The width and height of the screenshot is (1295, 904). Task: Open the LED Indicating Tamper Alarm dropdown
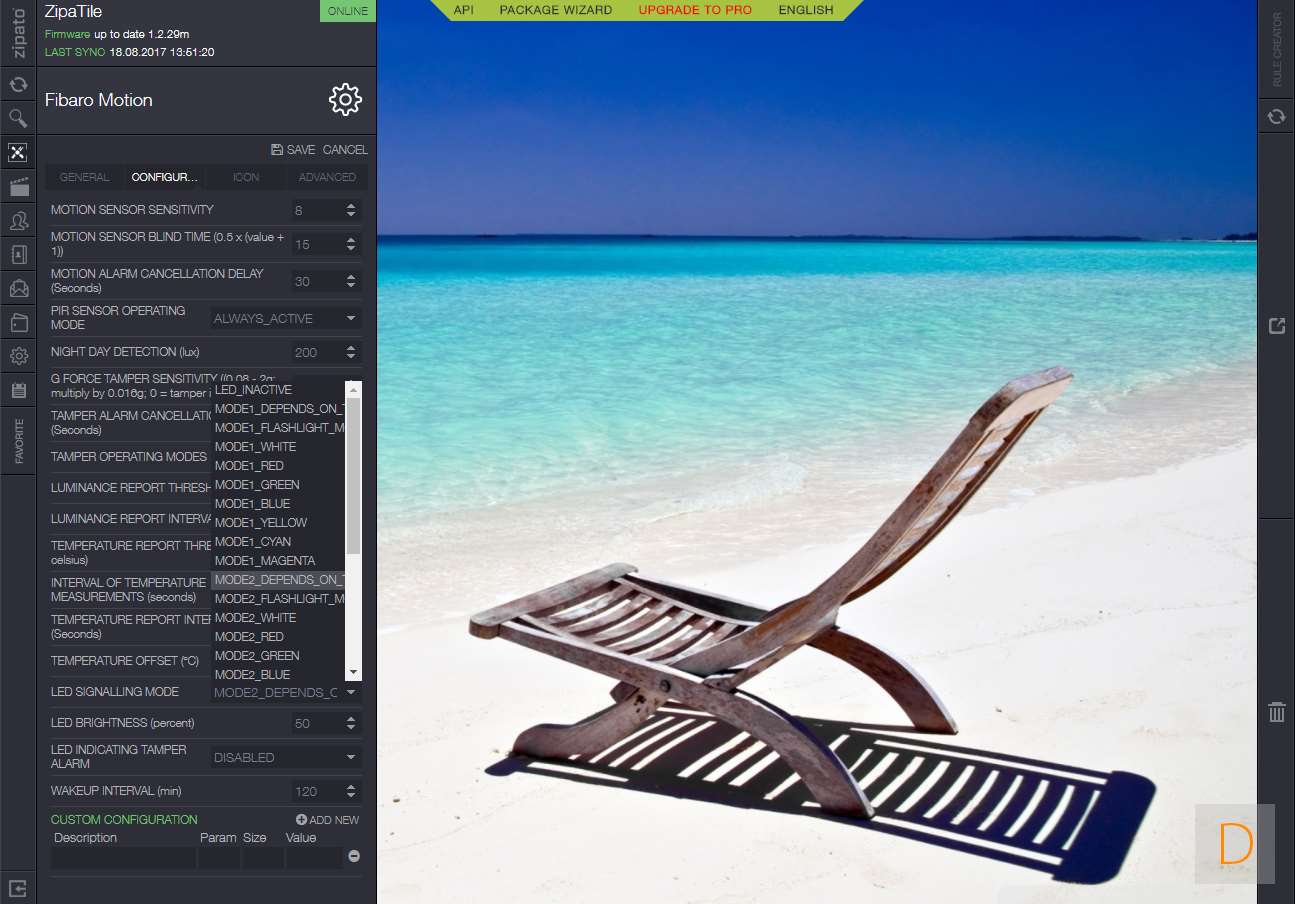285,757
